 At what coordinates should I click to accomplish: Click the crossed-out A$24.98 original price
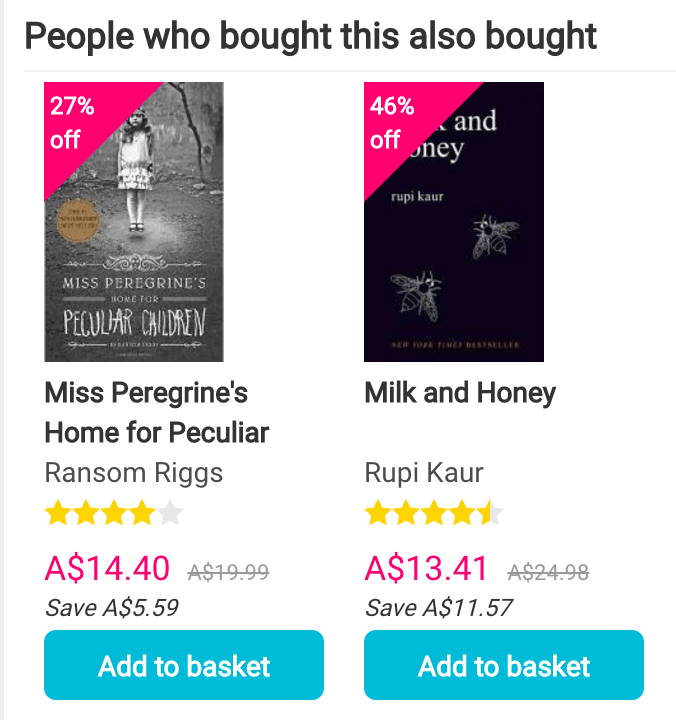pyautogui.click(x=548, y=572)
